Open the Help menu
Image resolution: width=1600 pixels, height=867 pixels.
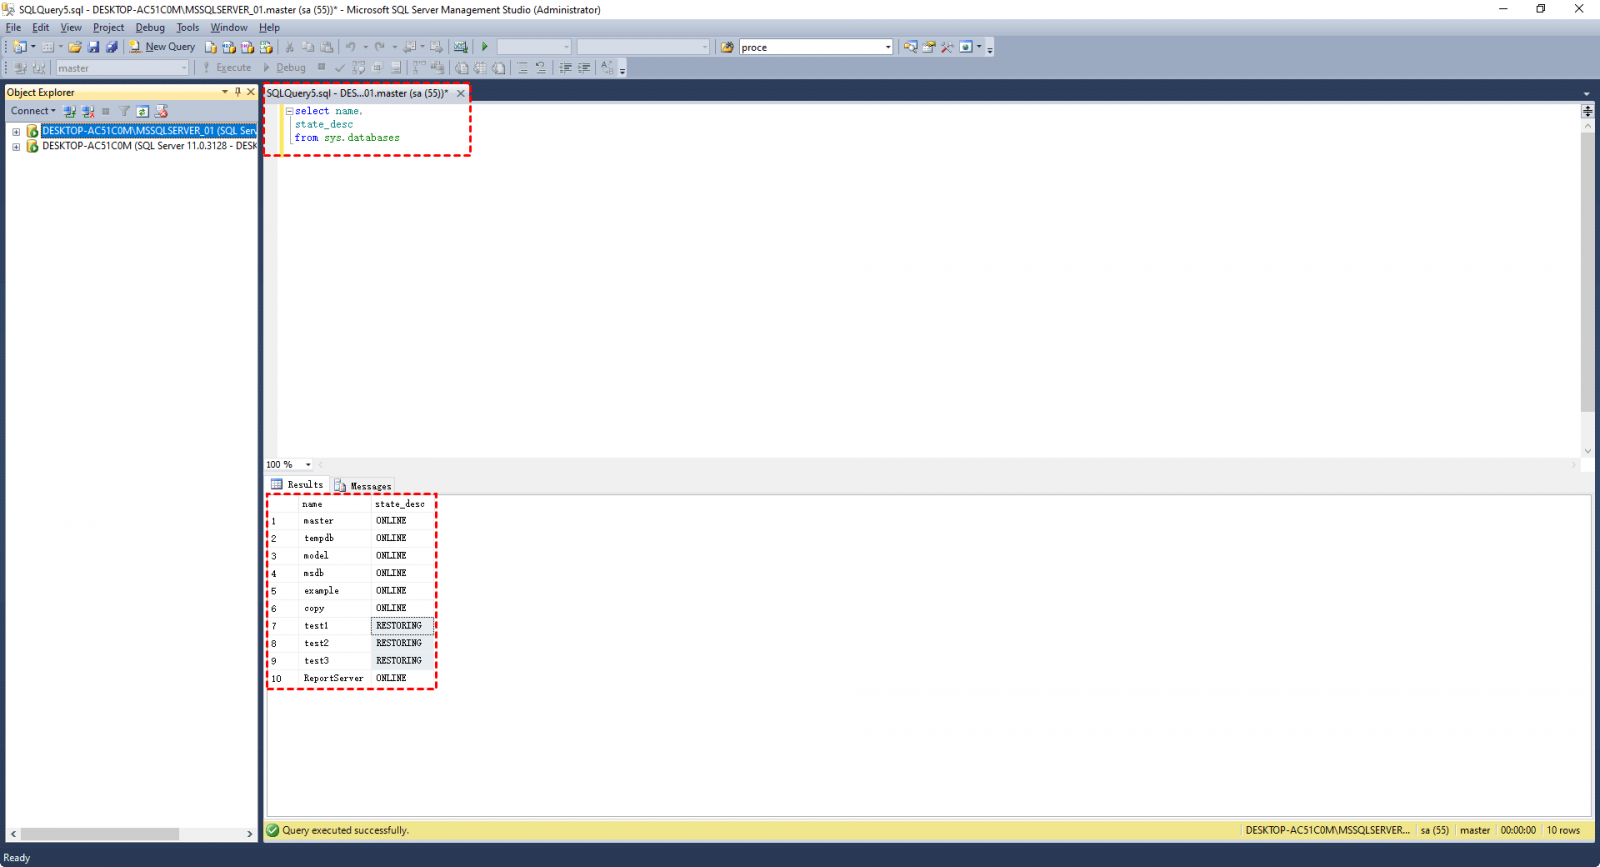(270, 28)
